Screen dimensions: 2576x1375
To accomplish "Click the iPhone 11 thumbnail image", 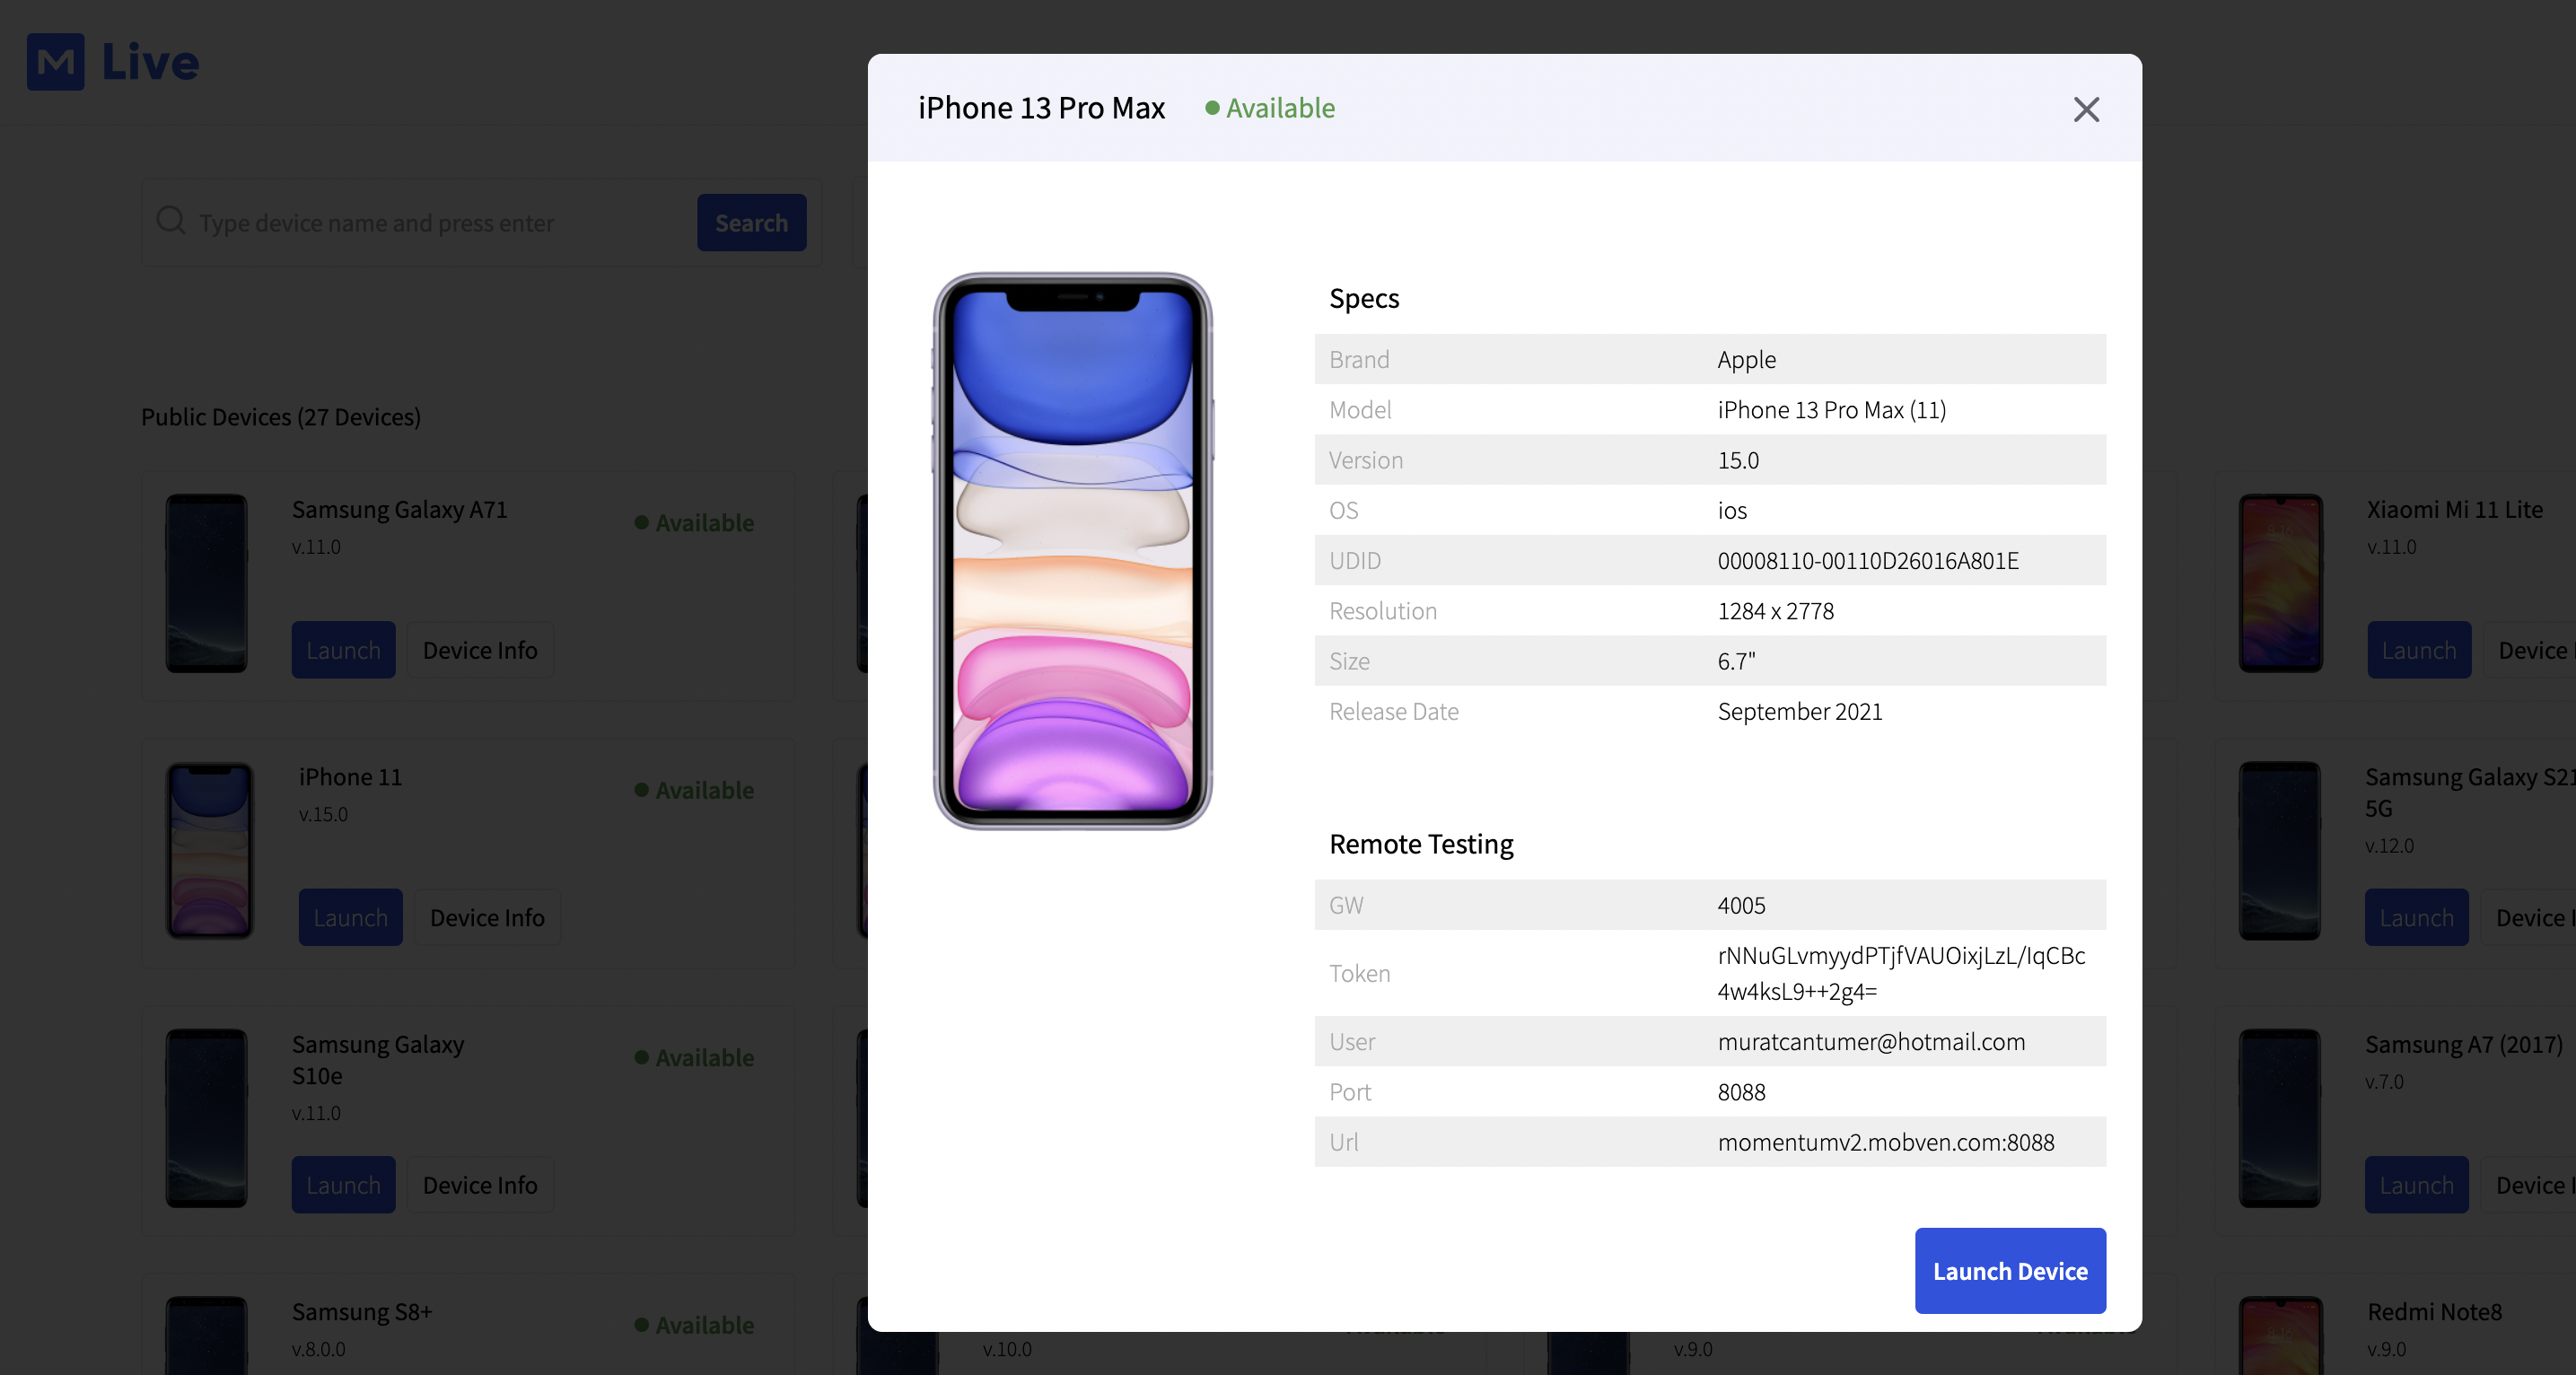I will tap(210, 850).
